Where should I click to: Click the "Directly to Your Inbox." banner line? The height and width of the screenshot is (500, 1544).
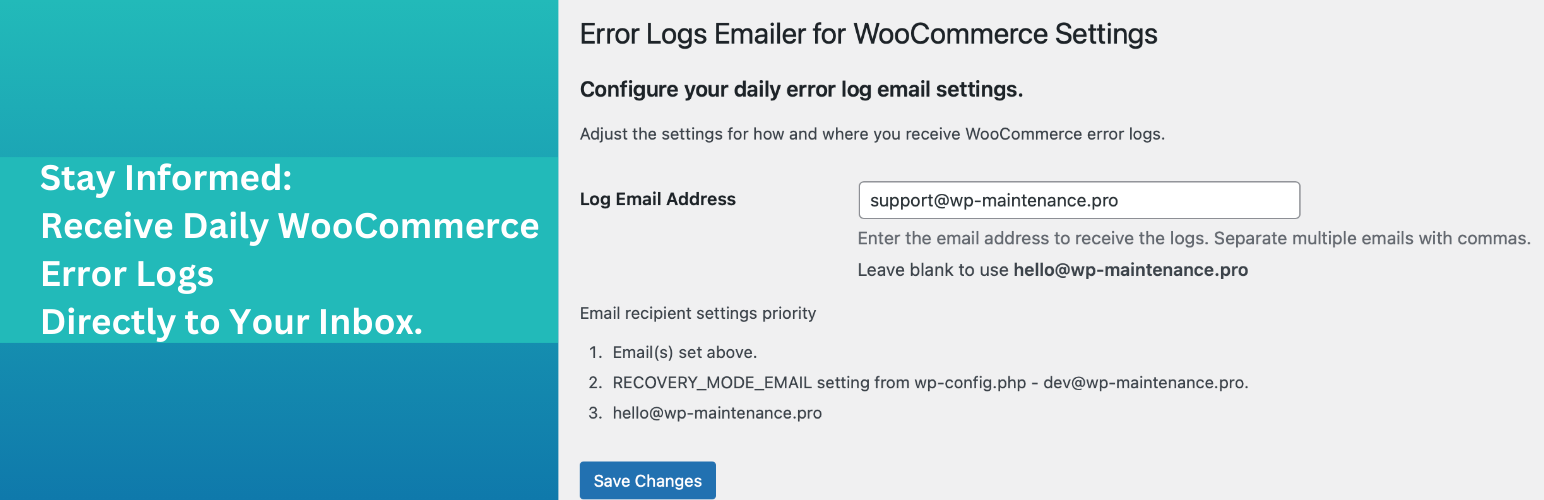[x=231, y=321]
